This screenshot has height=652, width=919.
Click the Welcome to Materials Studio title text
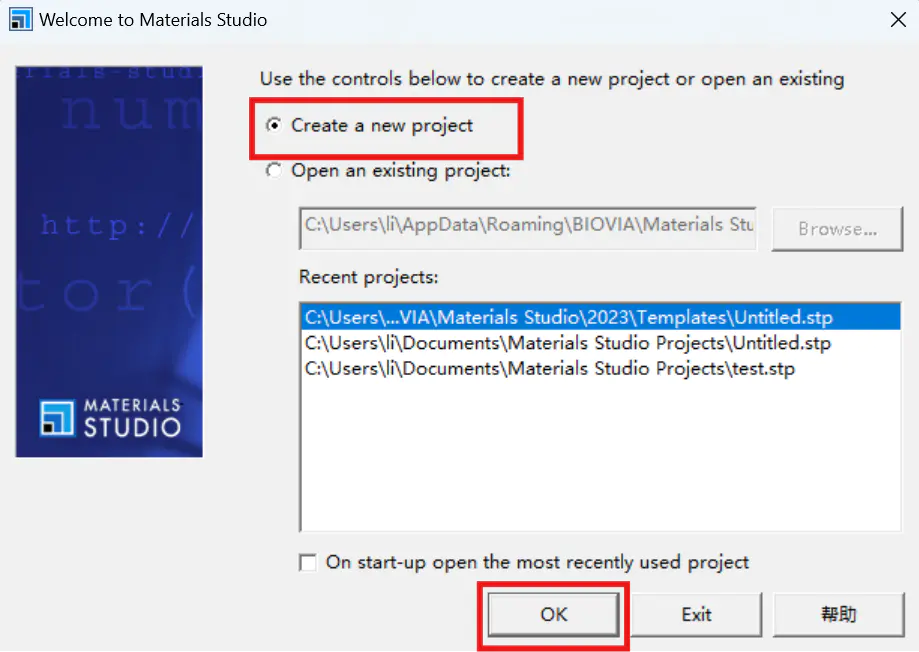click(x=153, y=20)
